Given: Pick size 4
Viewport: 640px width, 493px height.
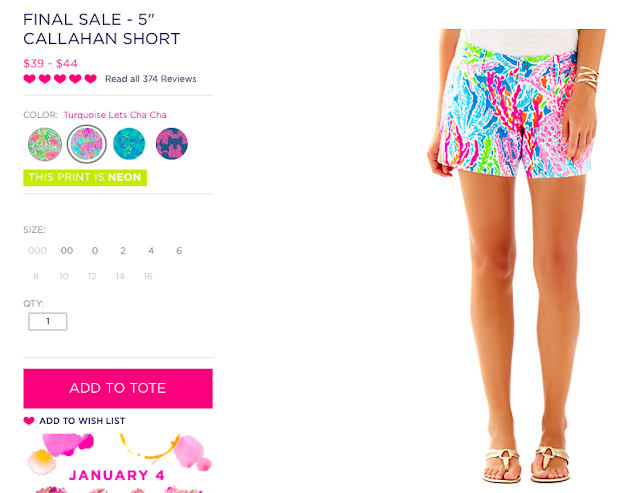Looking at the screenshot, I should coord(151,251).
